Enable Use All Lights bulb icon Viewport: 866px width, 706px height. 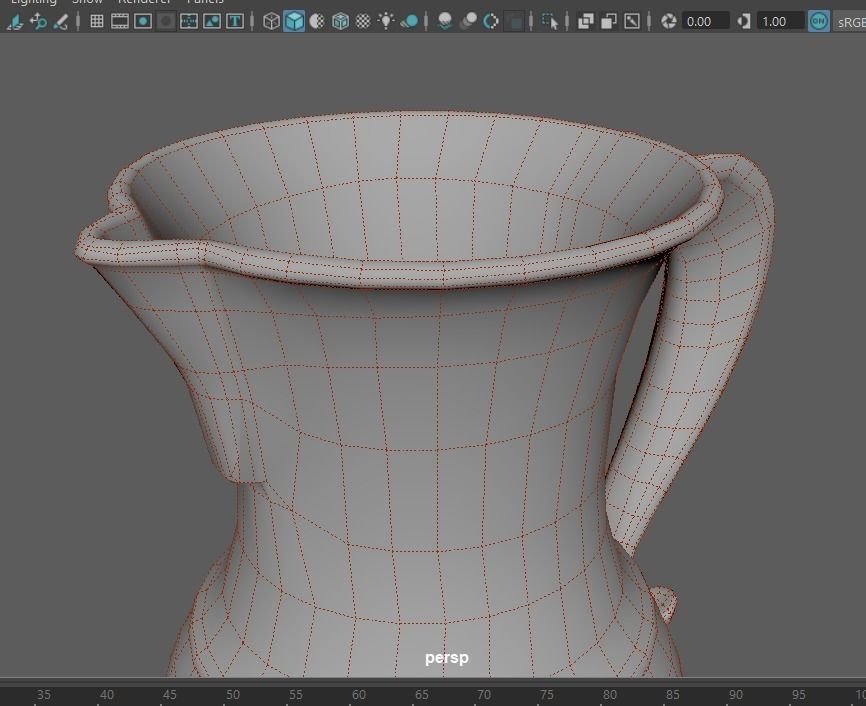pyautogui.click(x=386, y=22)
